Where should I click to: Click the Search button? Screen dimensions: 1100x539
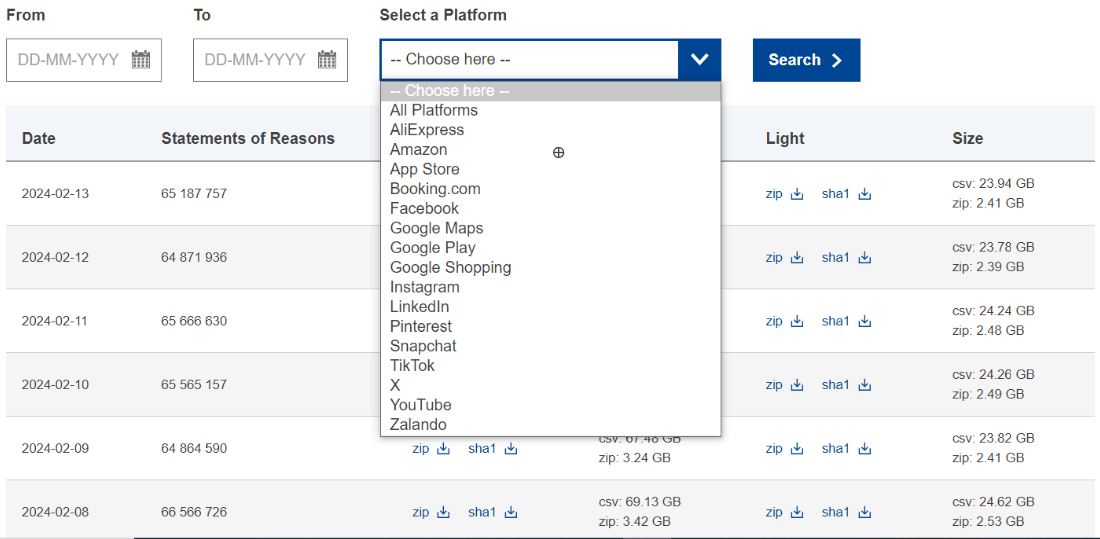(x=806, y=60)
